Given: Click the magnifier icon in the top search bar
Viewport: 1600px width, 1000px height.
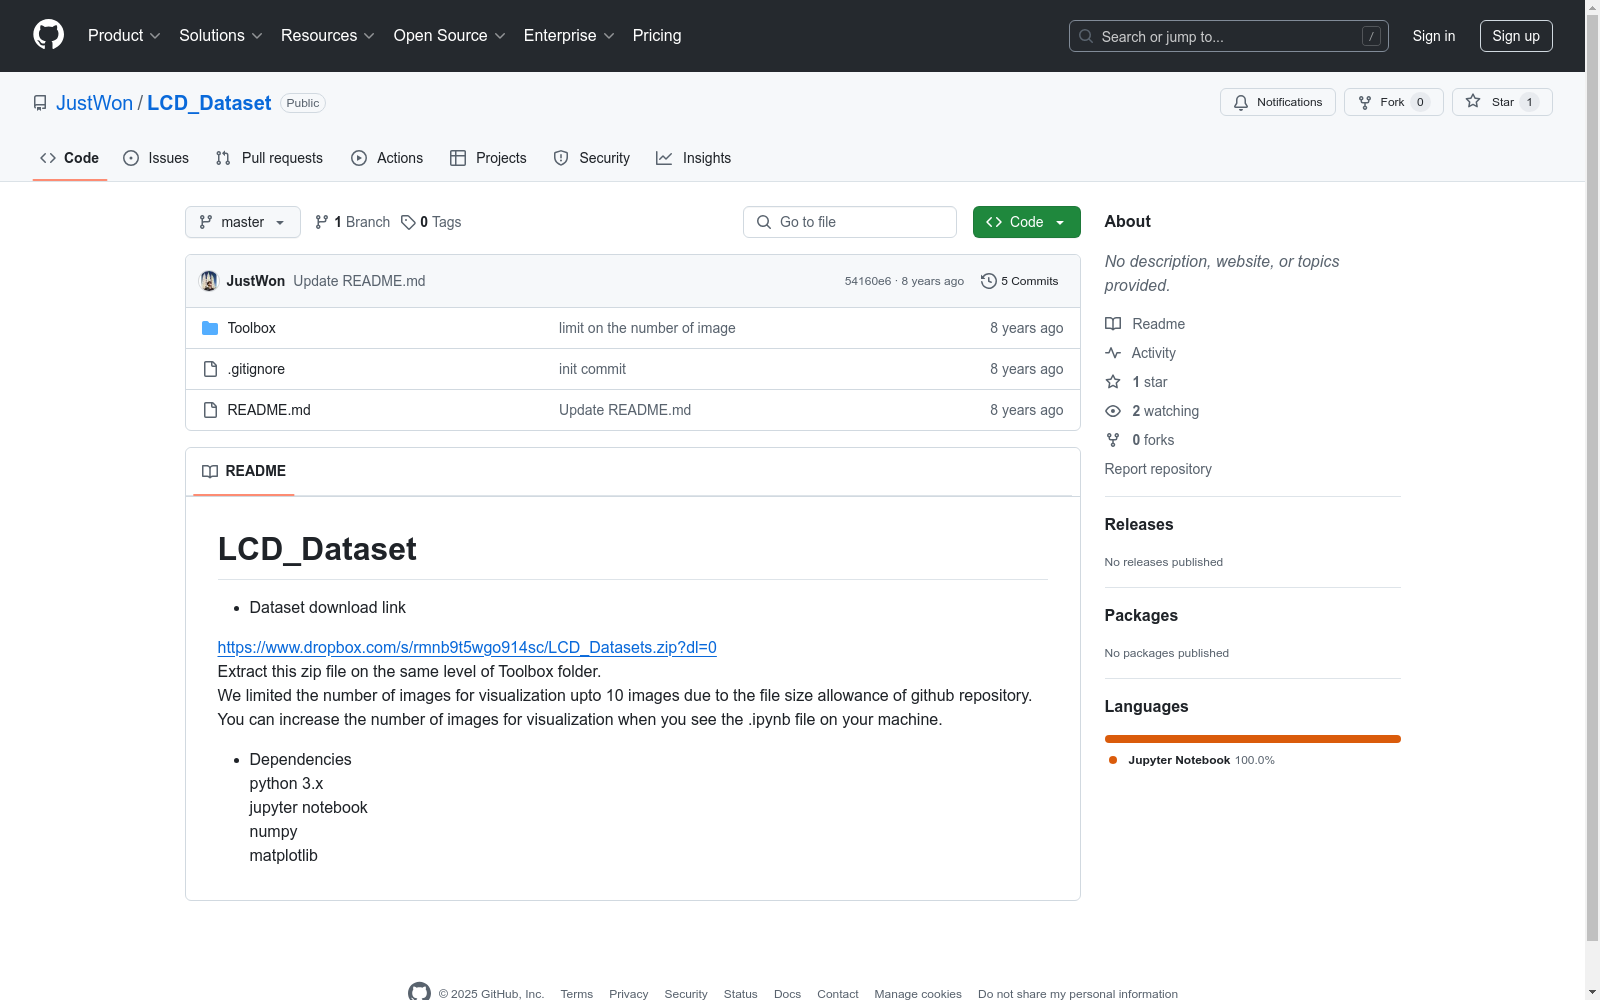Looking at the screenshot, I should click(x=1086, y=36).
